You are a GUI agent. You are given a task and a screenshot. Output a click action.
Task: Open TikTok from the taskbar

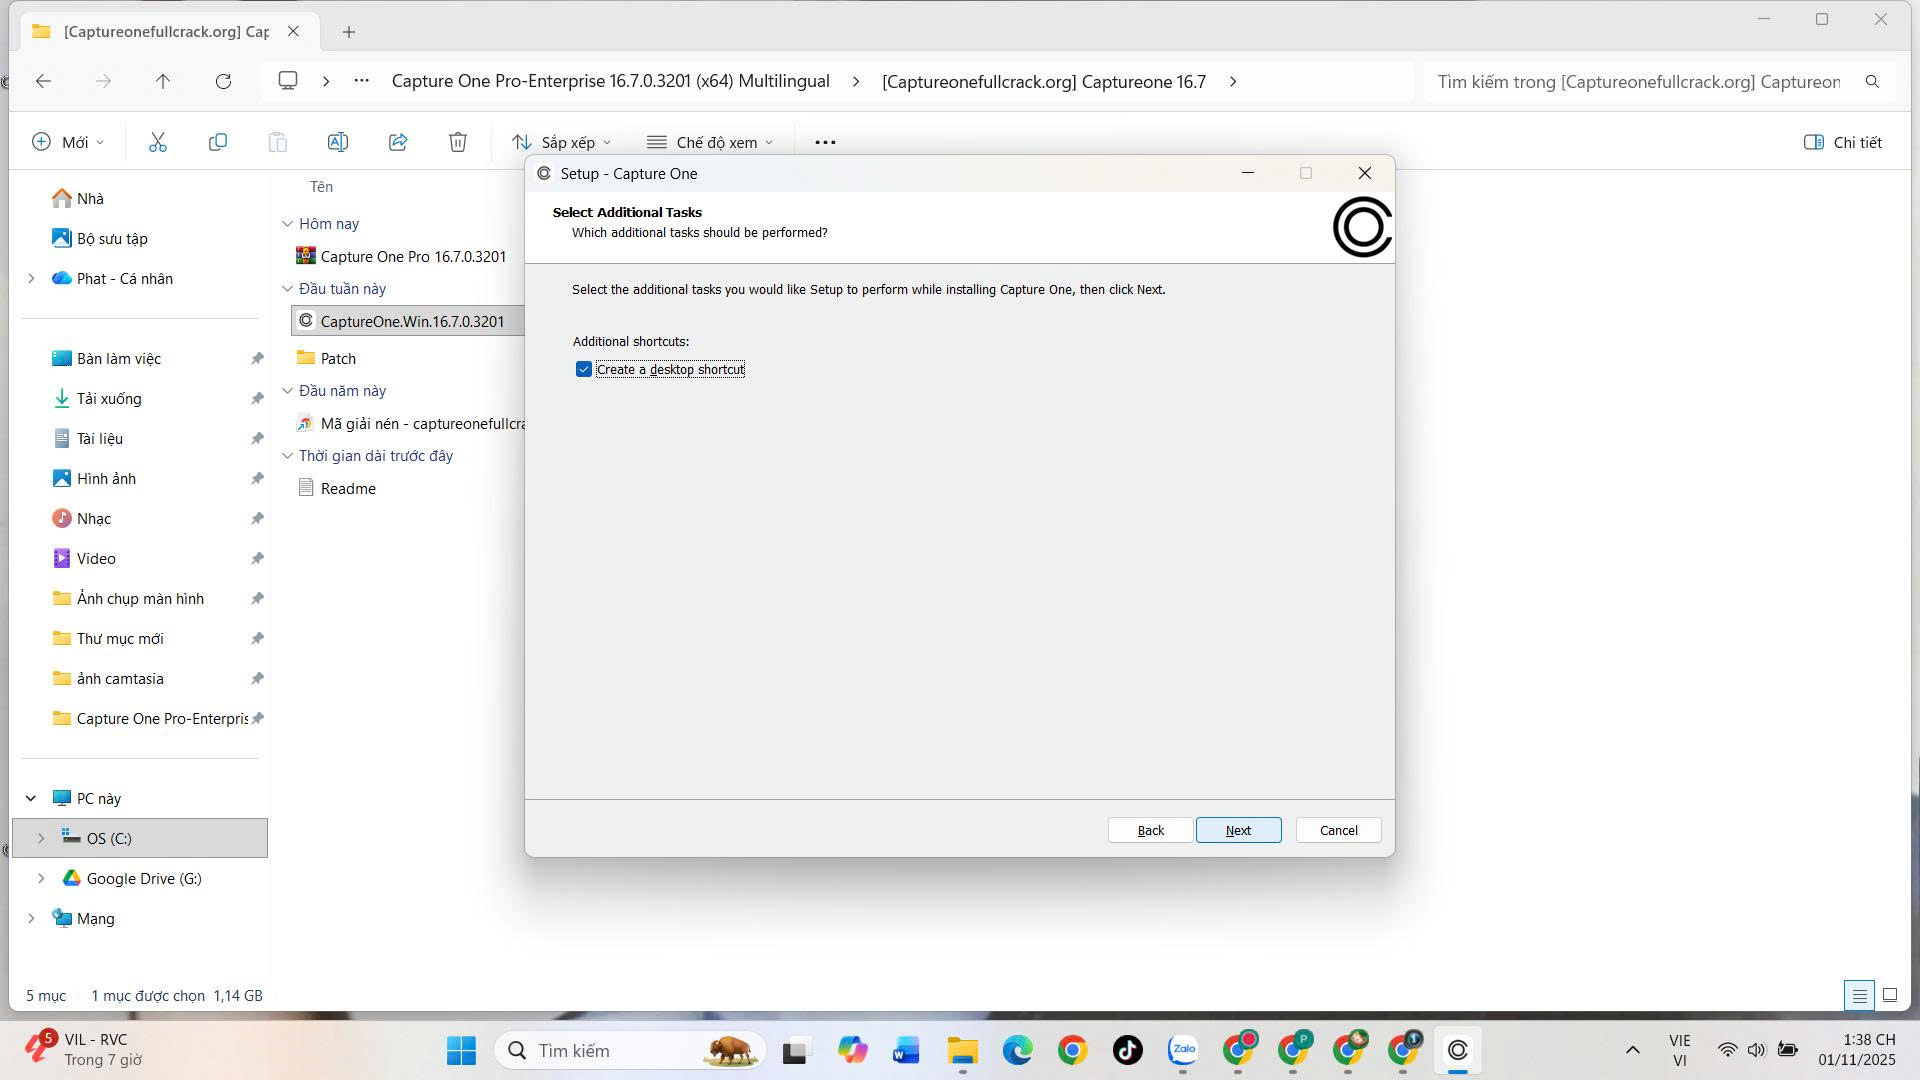pyautogui.click(x=1127, y=1050)
